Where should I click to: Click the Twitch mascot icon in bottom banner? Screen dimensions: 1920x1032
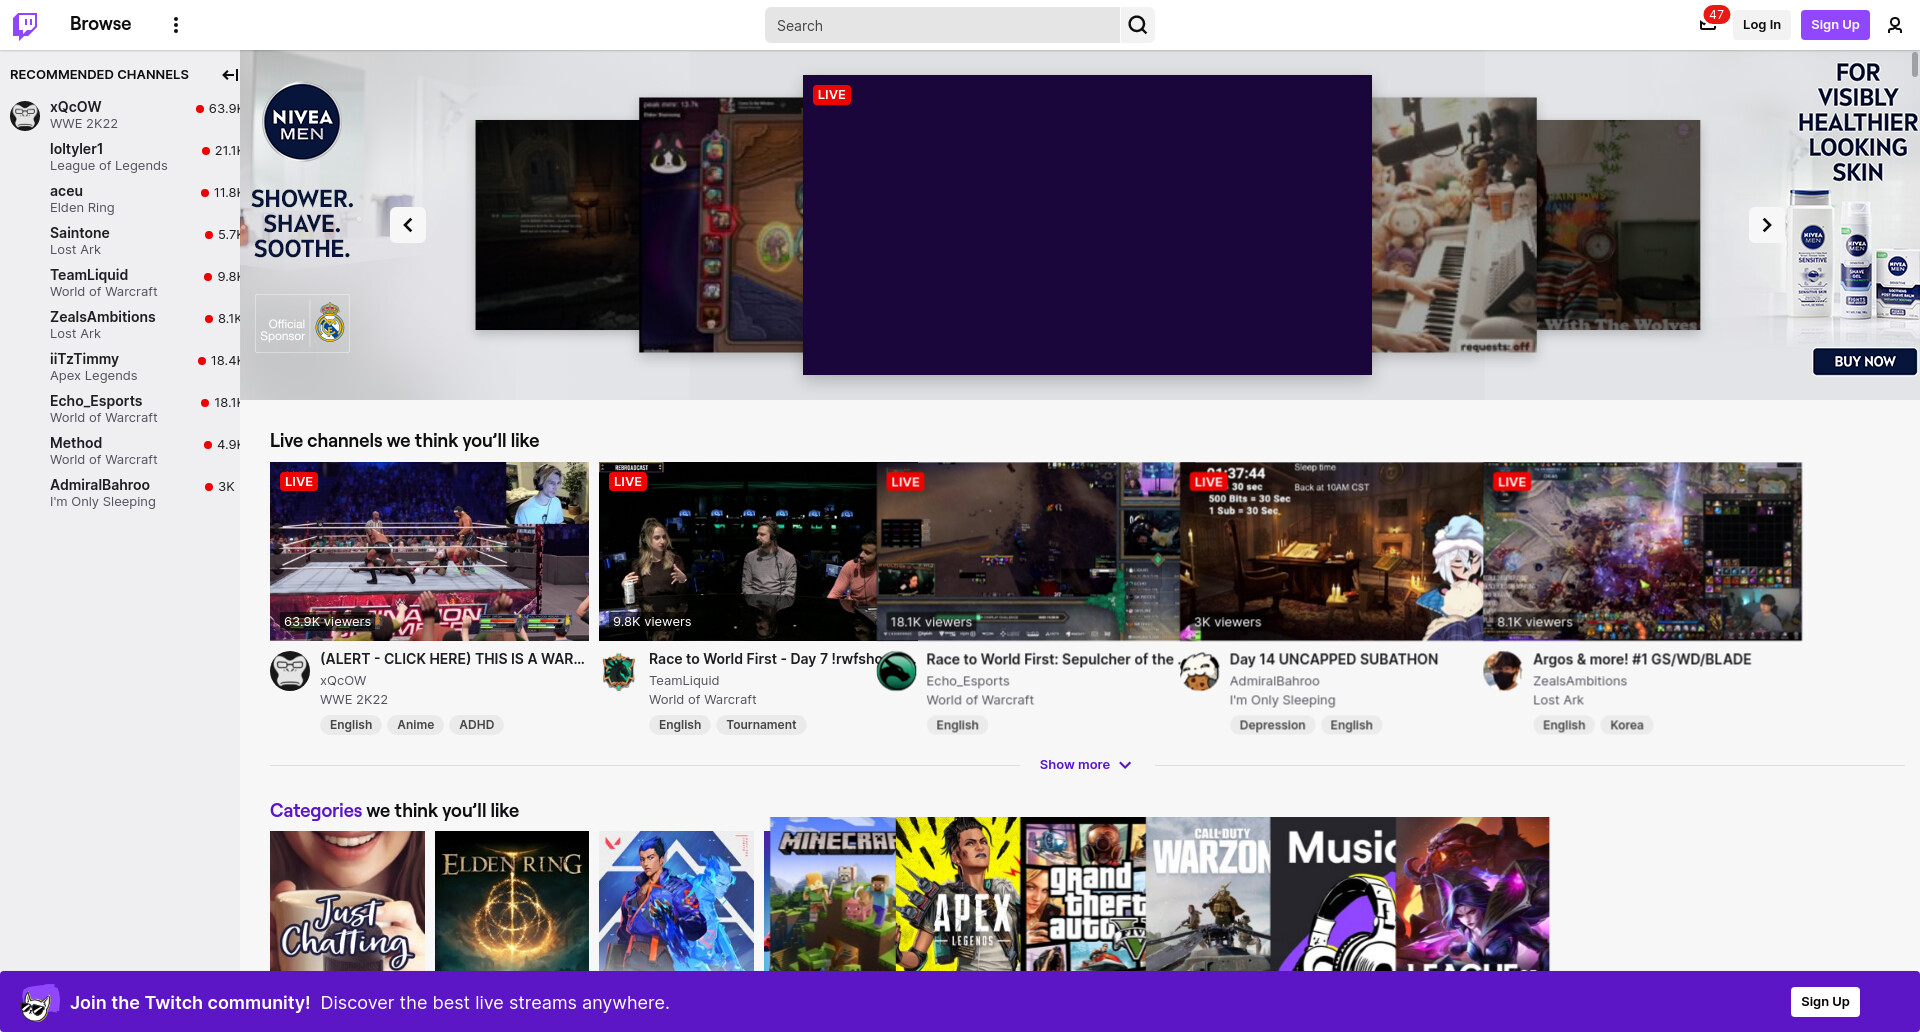click(x=38, y=1002)
